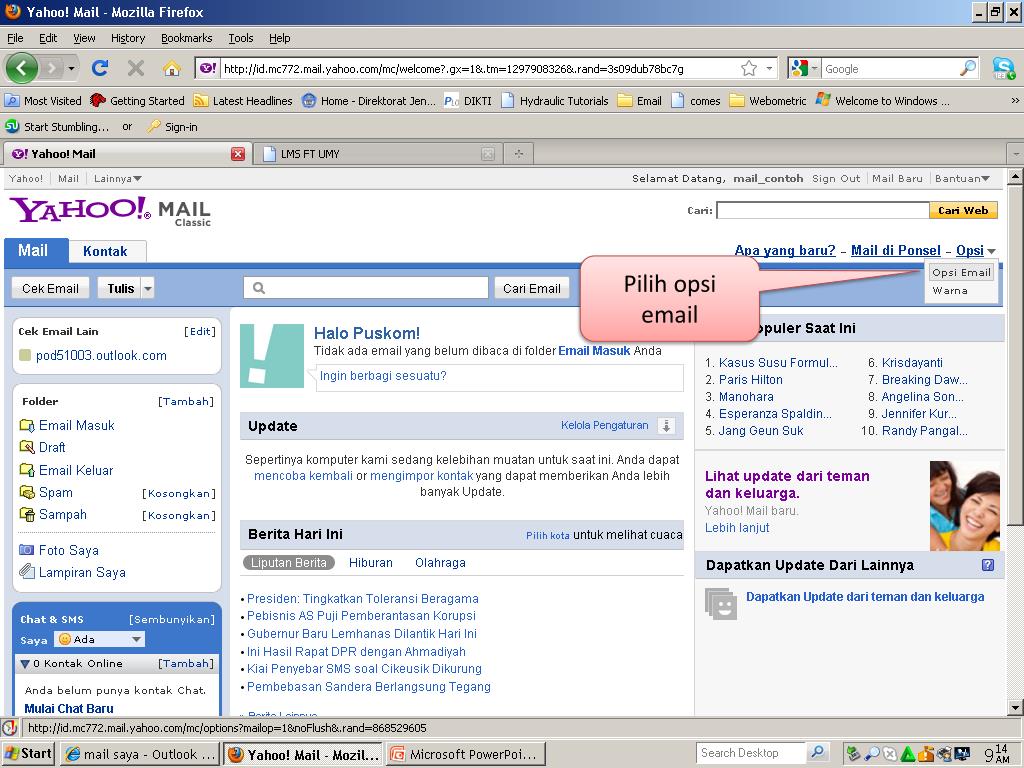Select the Hiburan news tab
Viewport: 1024px width, 768px height.
tap(370, 563)
